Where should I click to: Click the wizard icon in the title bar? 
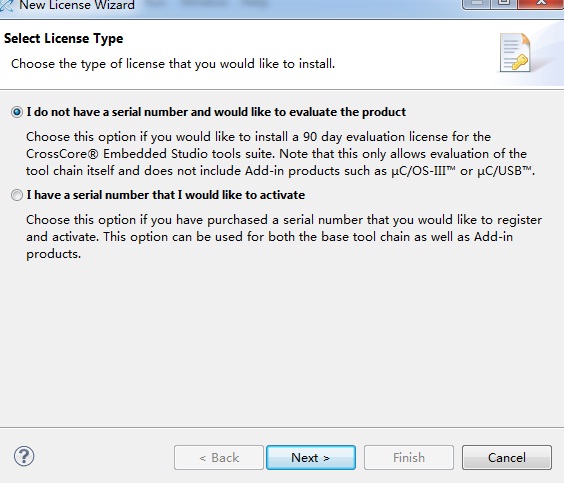pyautogui.click(x=6, y=5)
